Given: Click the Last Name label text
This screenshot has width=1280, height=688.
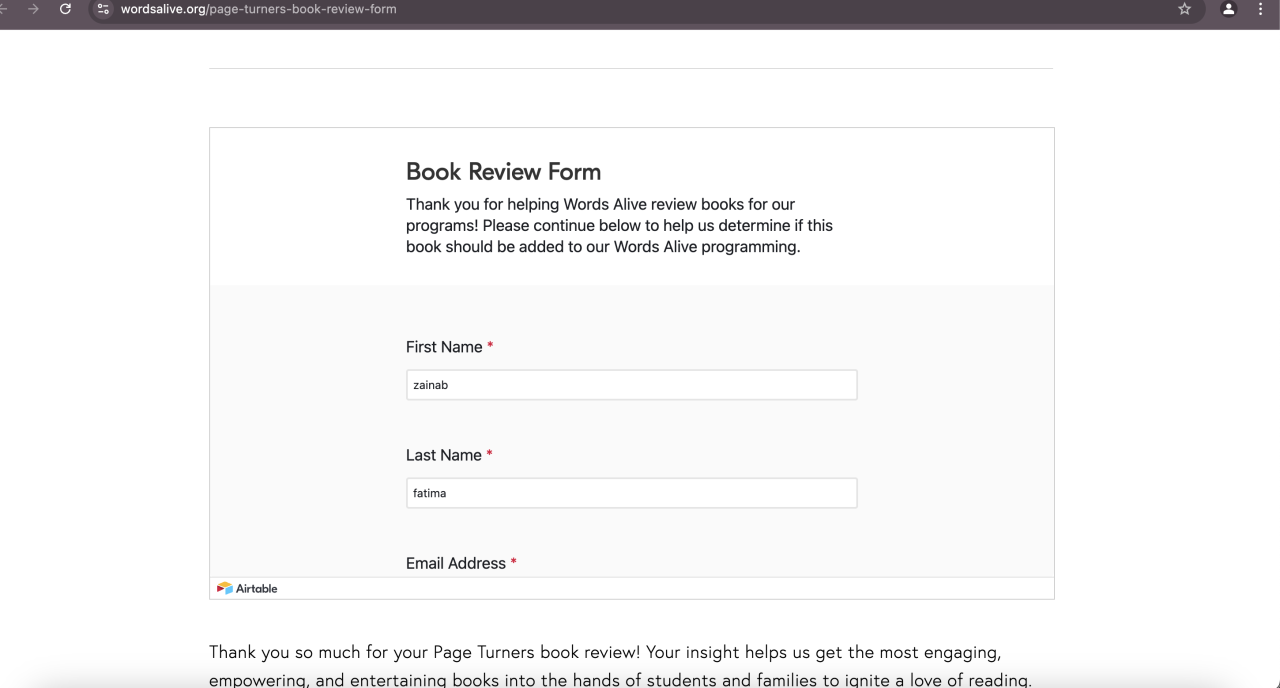Looking at the screenshot, I should (x=444, y=455).
